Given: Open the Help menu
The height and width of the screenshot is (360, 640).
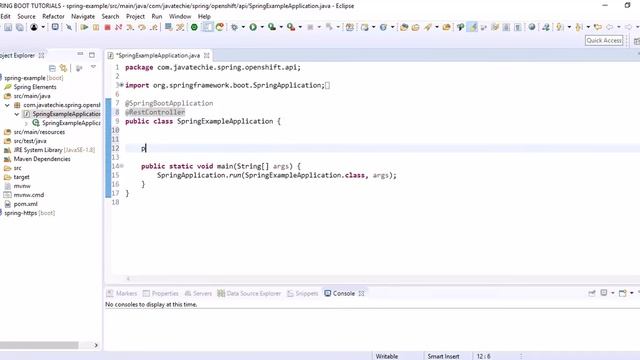Looking at the screenshot, I should coord(204,16).
